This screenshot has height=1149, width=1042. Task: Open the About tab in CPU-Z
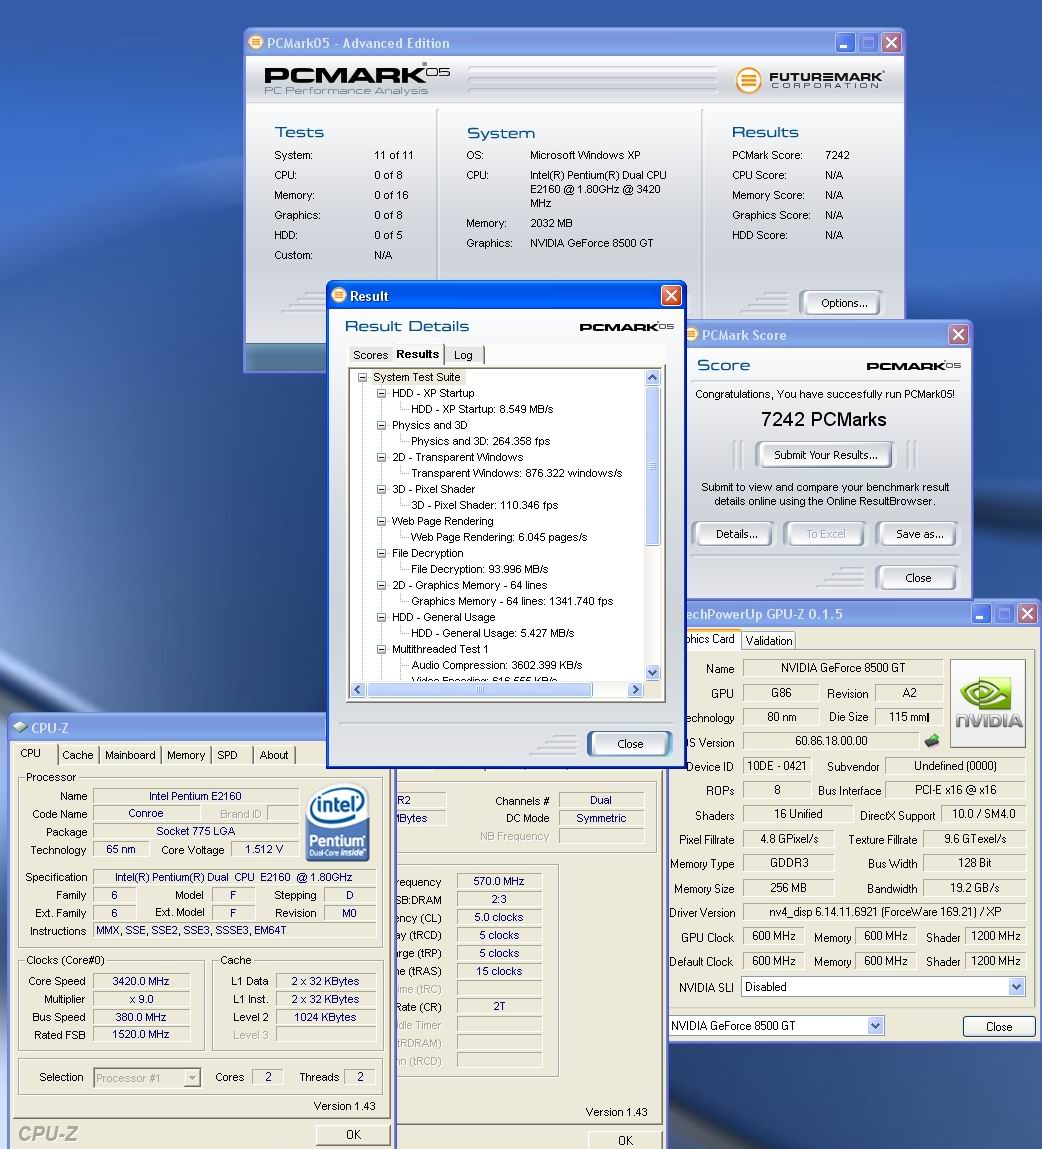tap(273, 755)
